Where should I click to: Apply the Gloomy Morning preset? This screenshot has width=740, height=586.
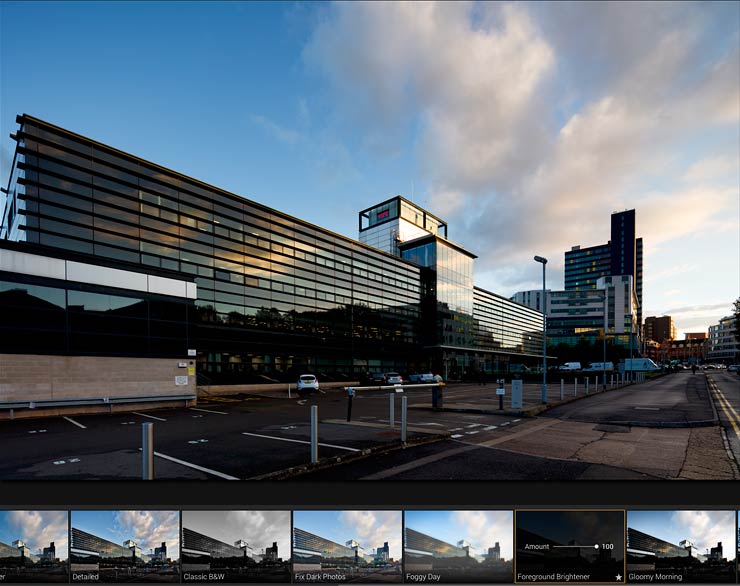point(681,546)
